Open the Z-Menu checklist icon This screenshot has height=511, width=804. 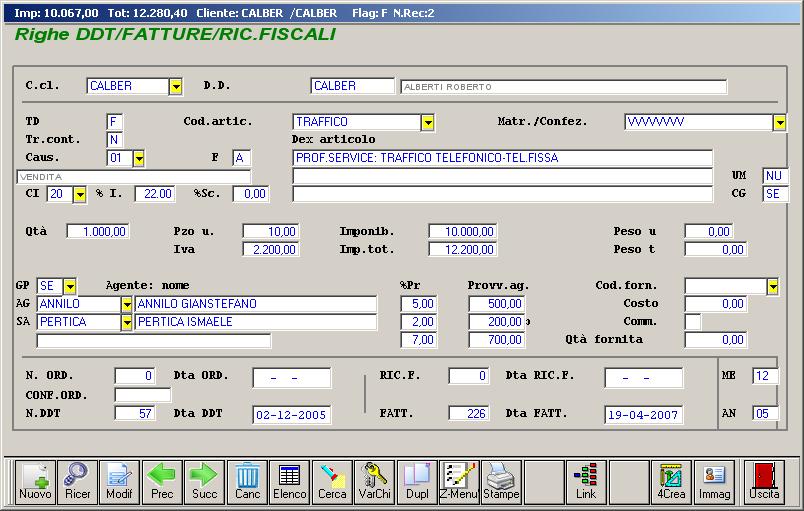459,482
